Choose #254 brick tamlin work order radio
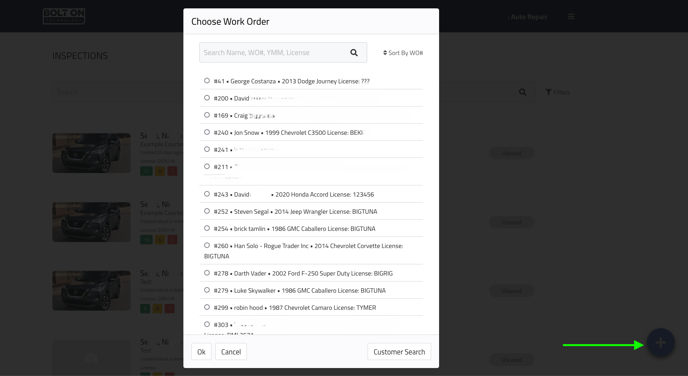 207,228
